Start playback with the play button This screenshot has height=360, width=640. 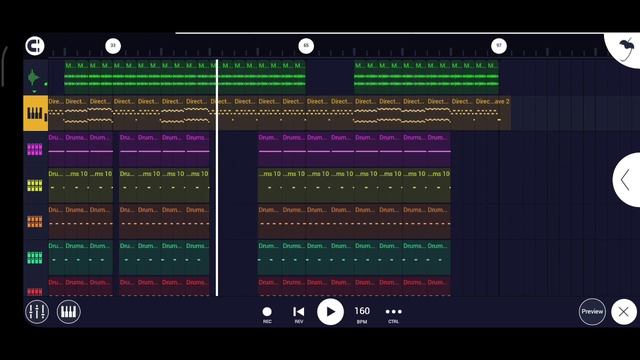coord(330,312)
